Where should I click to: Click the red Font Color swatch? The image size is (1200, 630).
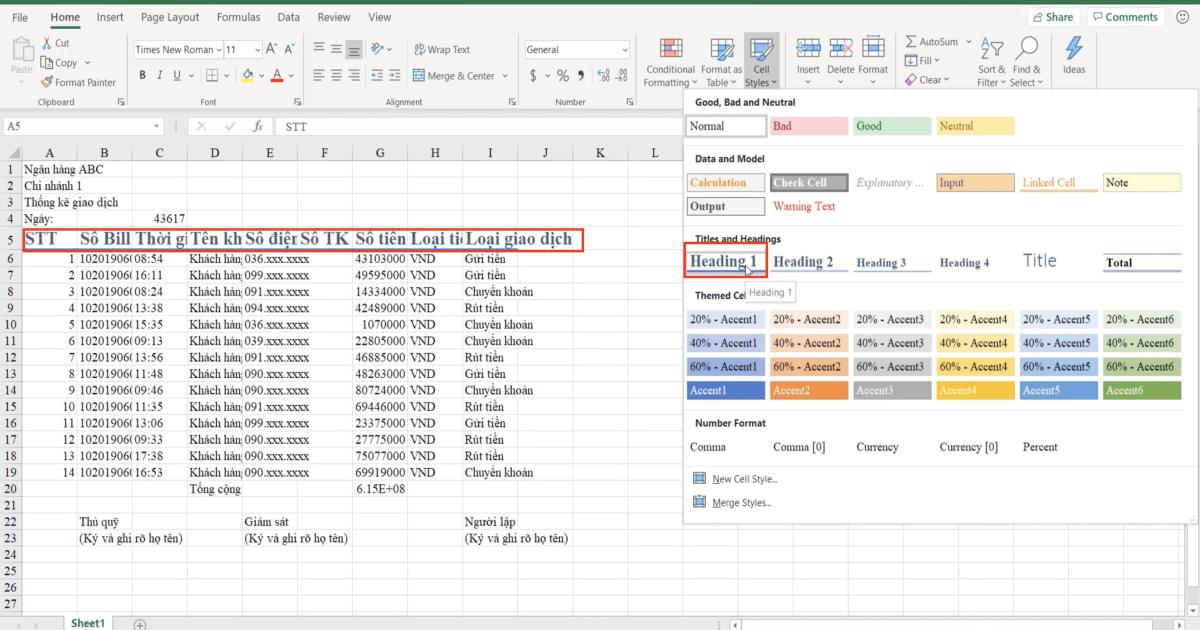(279, 80)
